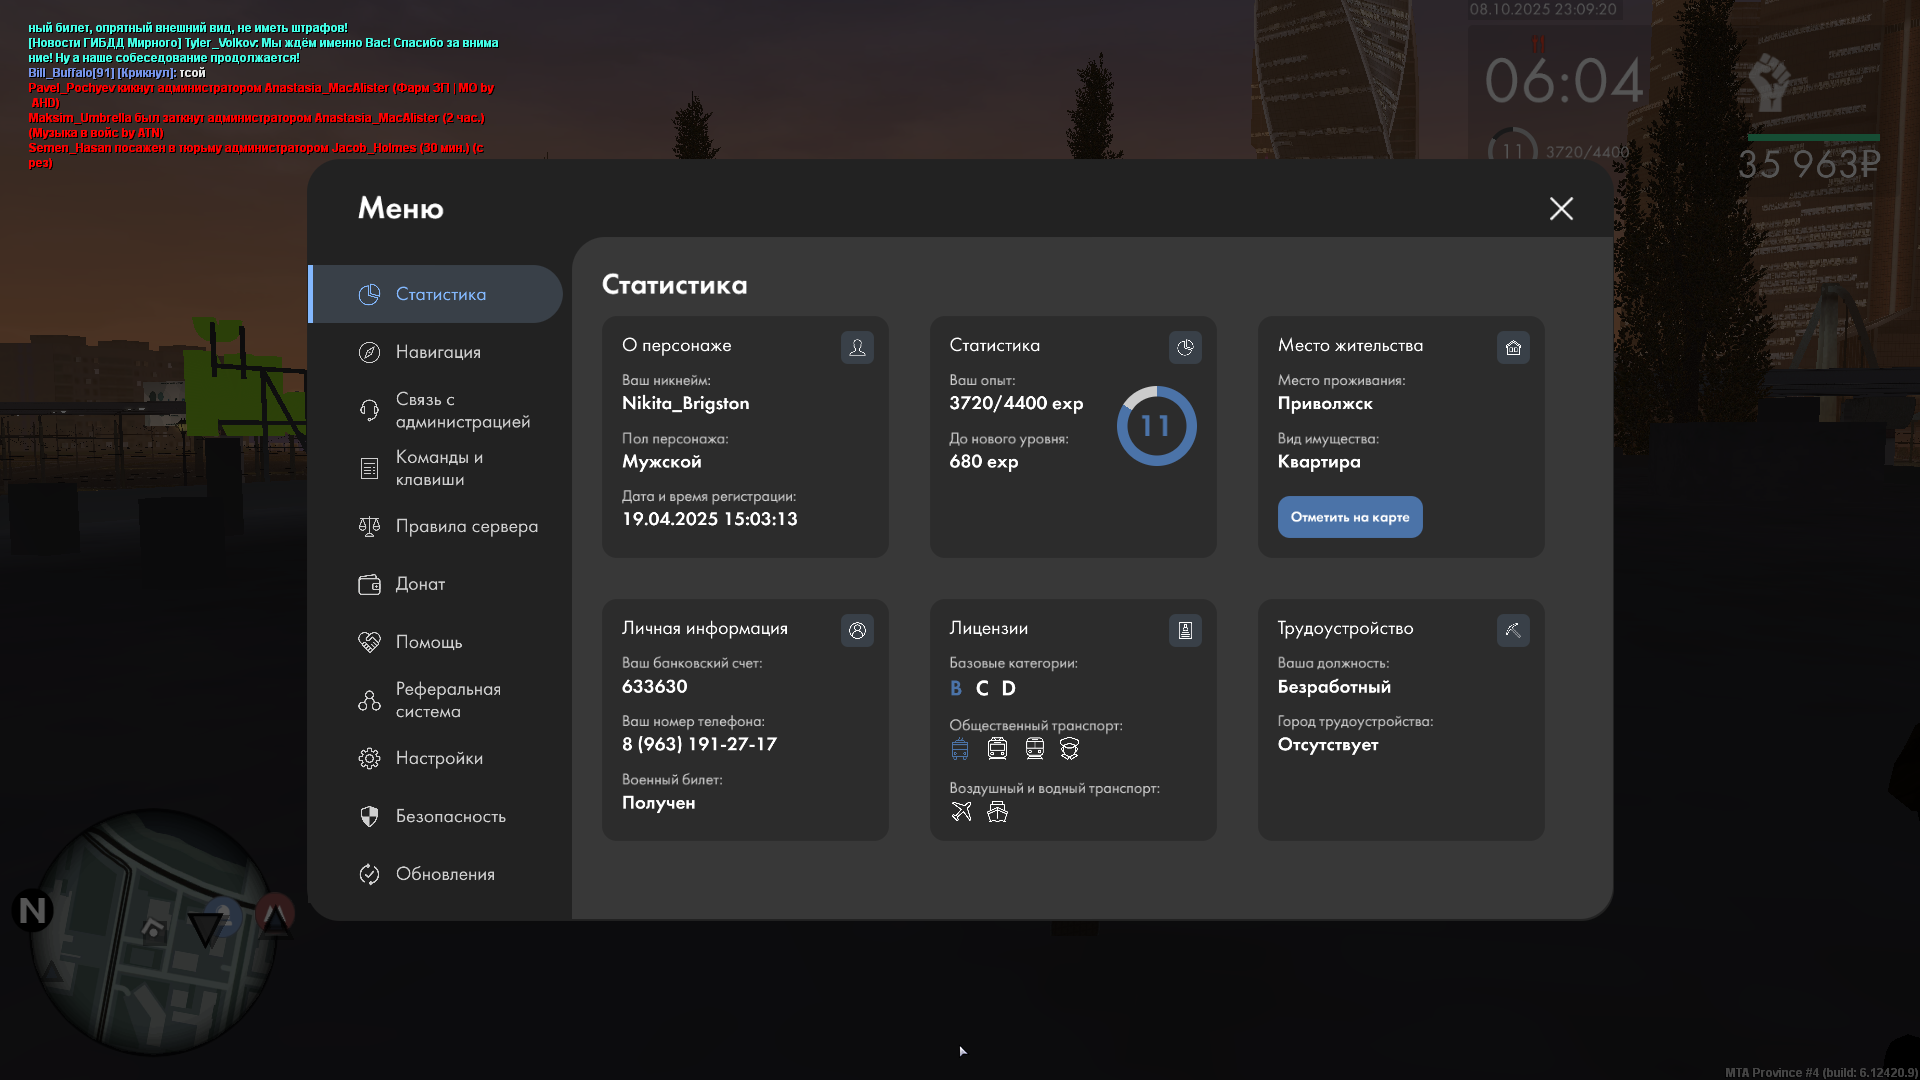
Task: Click the level 11 experience progress ring
Action: coord(1156,426)
